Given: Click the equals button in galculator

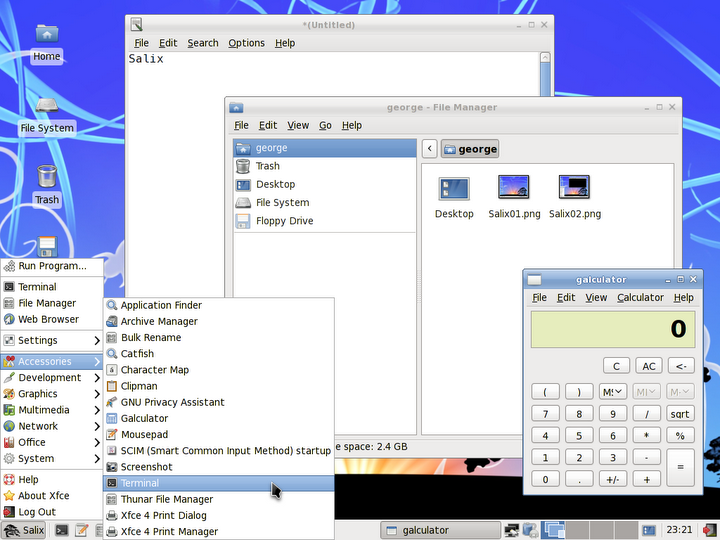Looking at the screenshot, I should 679,467.
